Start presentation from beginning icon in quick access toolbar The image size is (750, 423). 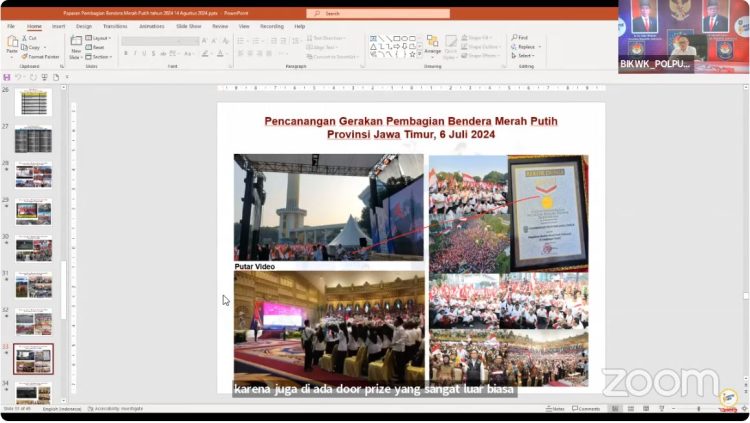(44, 77)
